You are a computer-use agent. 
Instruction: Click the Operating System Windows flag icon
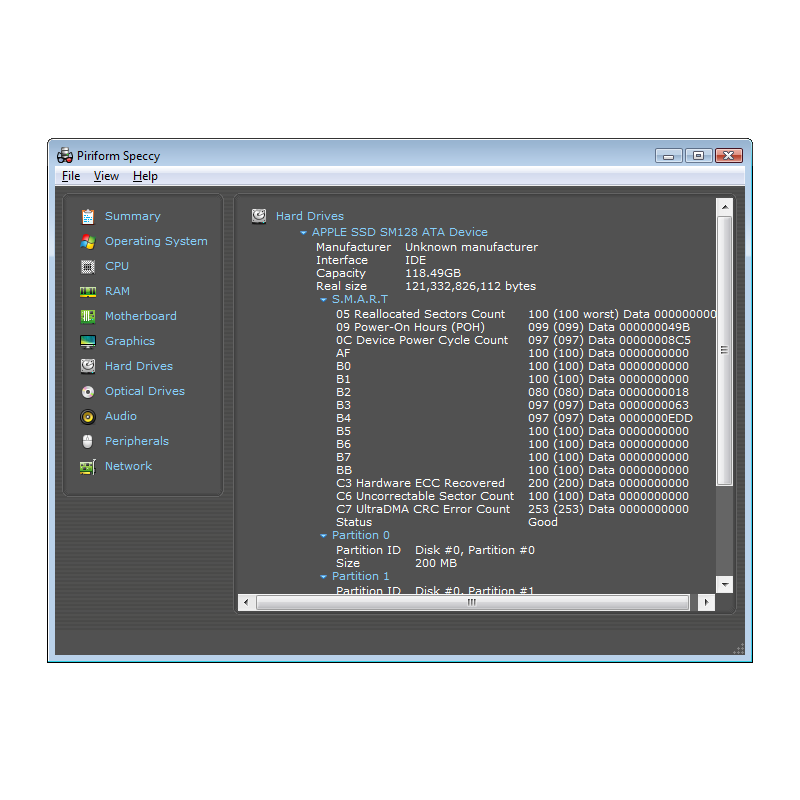pyautogui.click(x=88, y=241)
